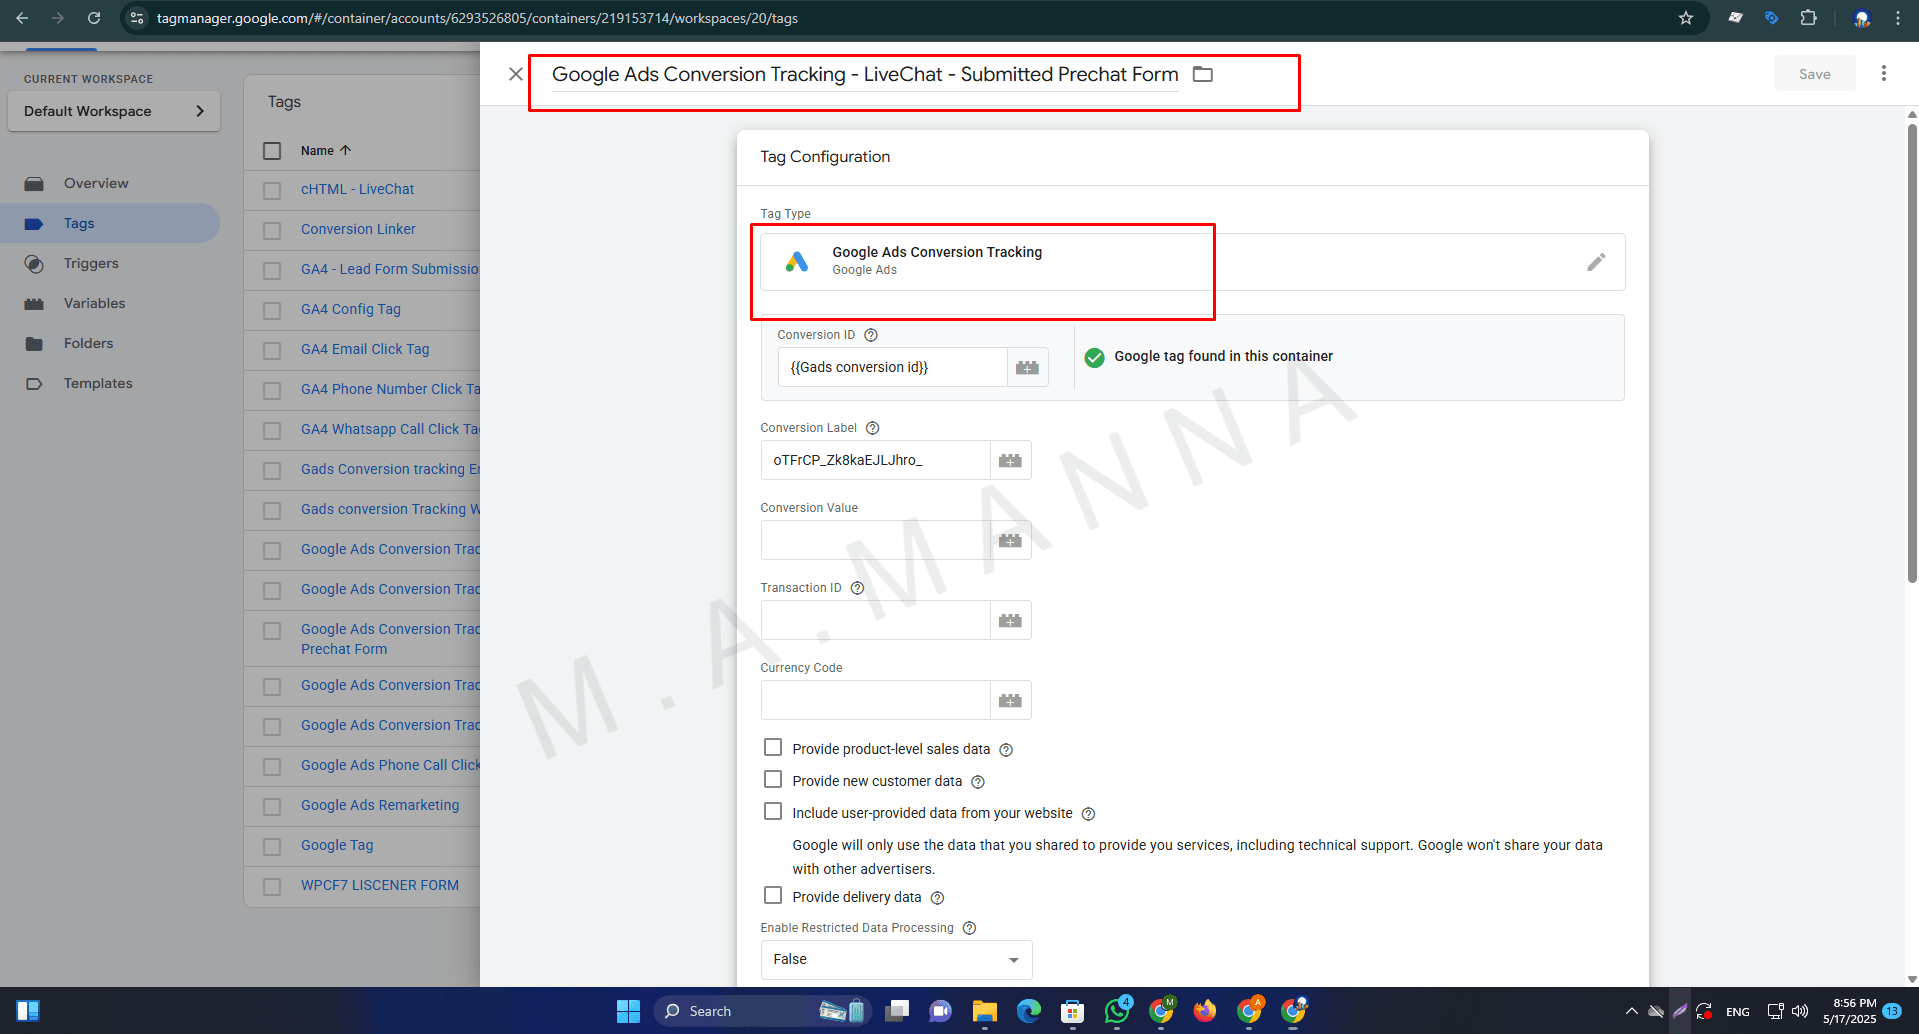This screenshot has width=1919, height=1034.
Task: Close the tag editor with X icon
Action: tap(516, 74)
